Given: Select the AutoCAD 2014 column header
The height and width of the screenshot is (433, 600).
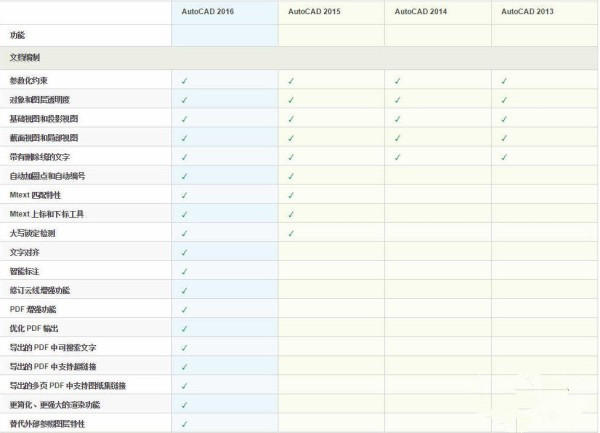Looking at the screenshot, I should [x=423, y=11].
